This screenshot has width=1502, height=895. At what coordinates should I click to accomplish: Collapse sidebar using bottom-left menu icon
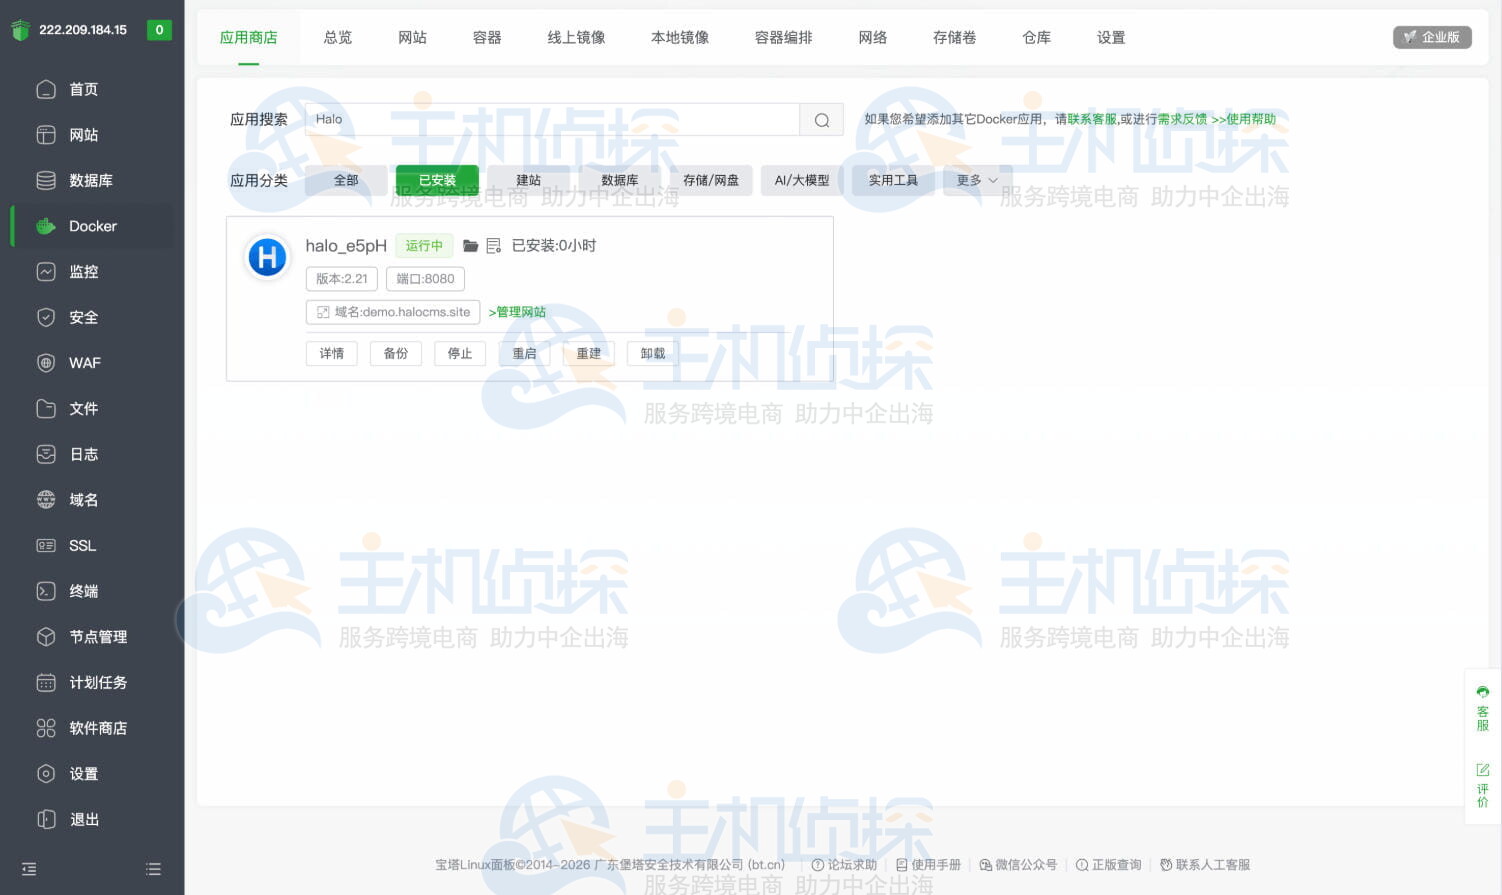tap(29, 869)
